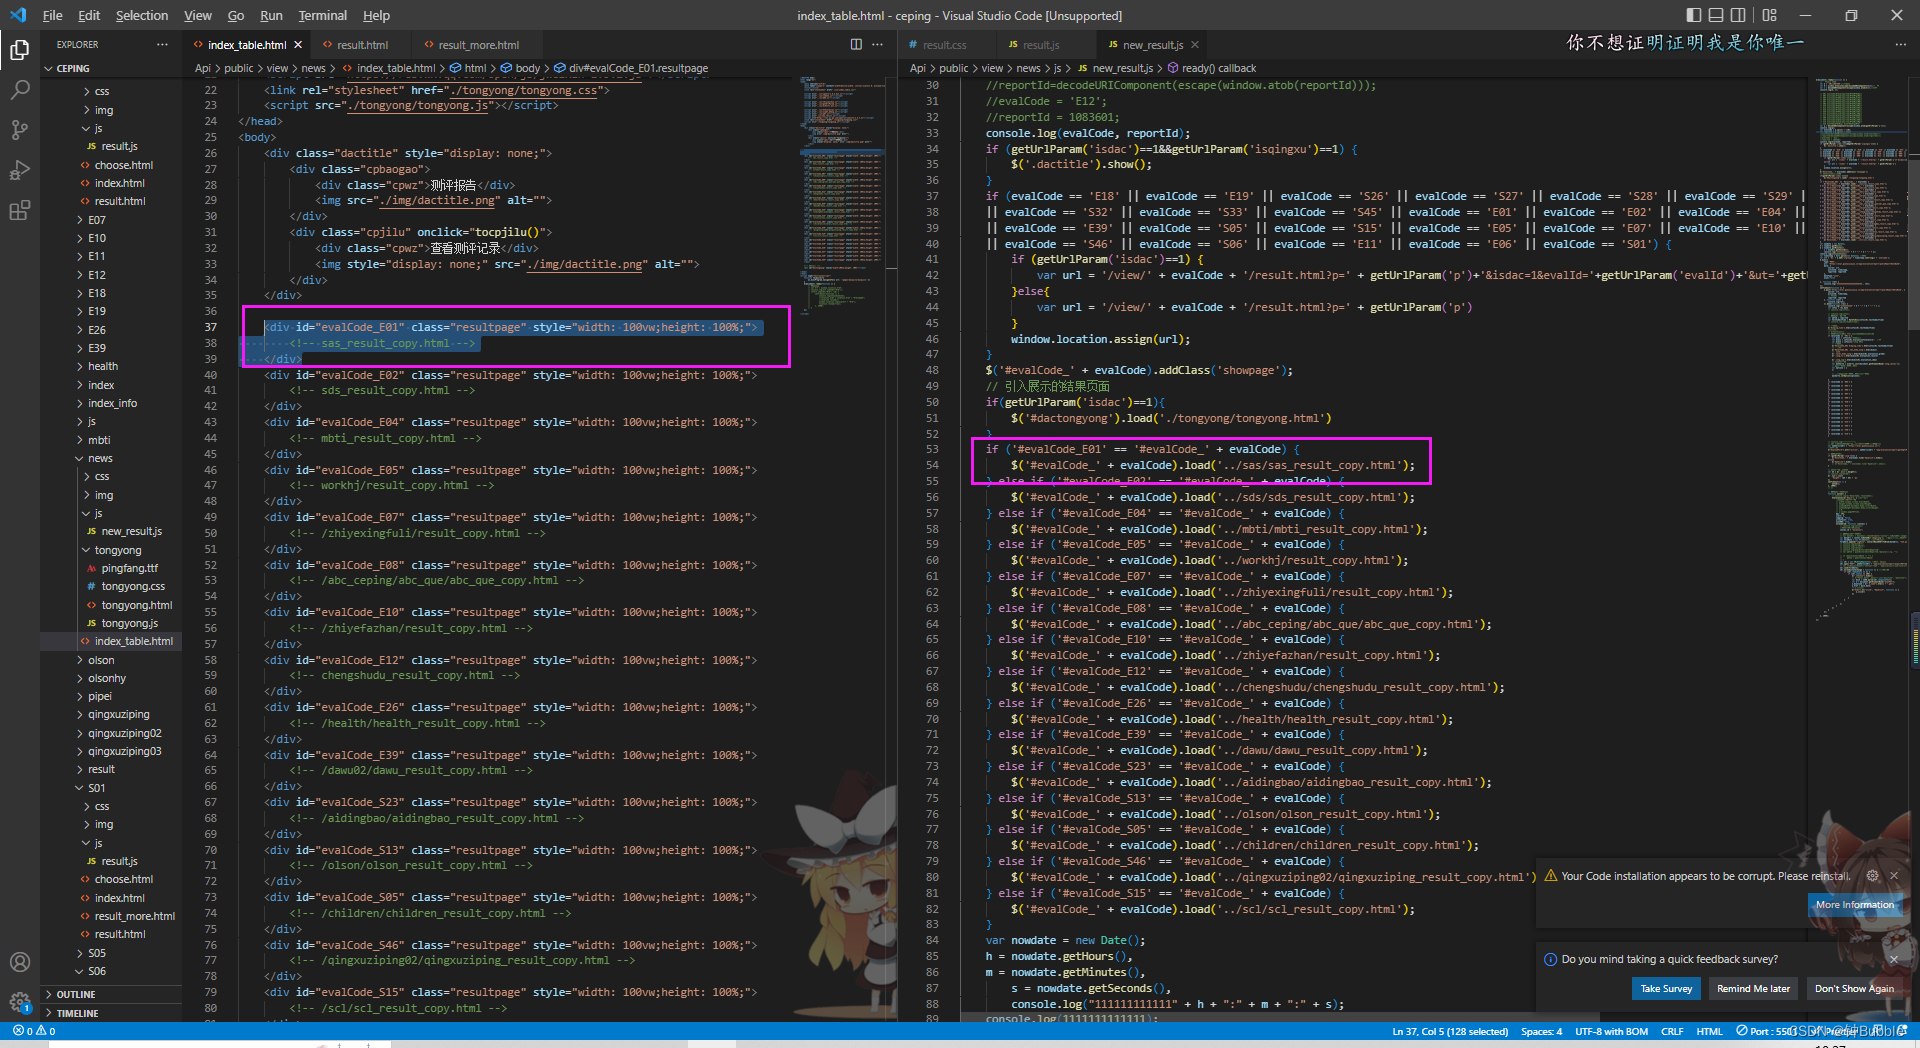The width and height of the screenshot is (1920, 1048).
Task: Click the Port 5501 live server status
Action: [1768, 1031]
